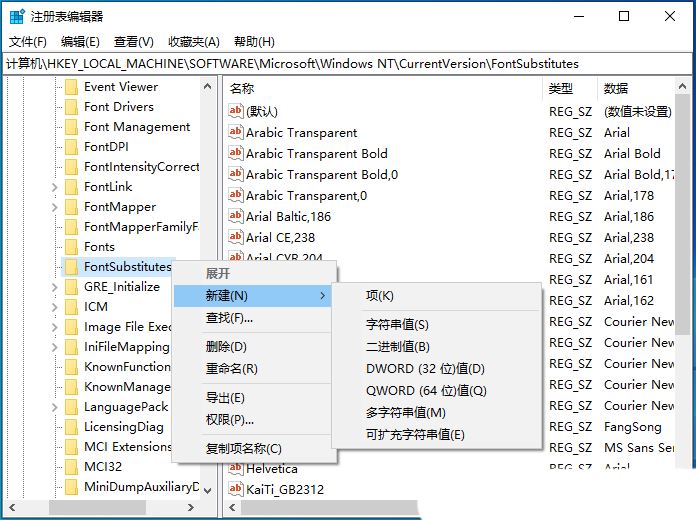Click the MCI32 folder icon
The height and width of the screenshot is (520, 696).
(x=71, y=467)
